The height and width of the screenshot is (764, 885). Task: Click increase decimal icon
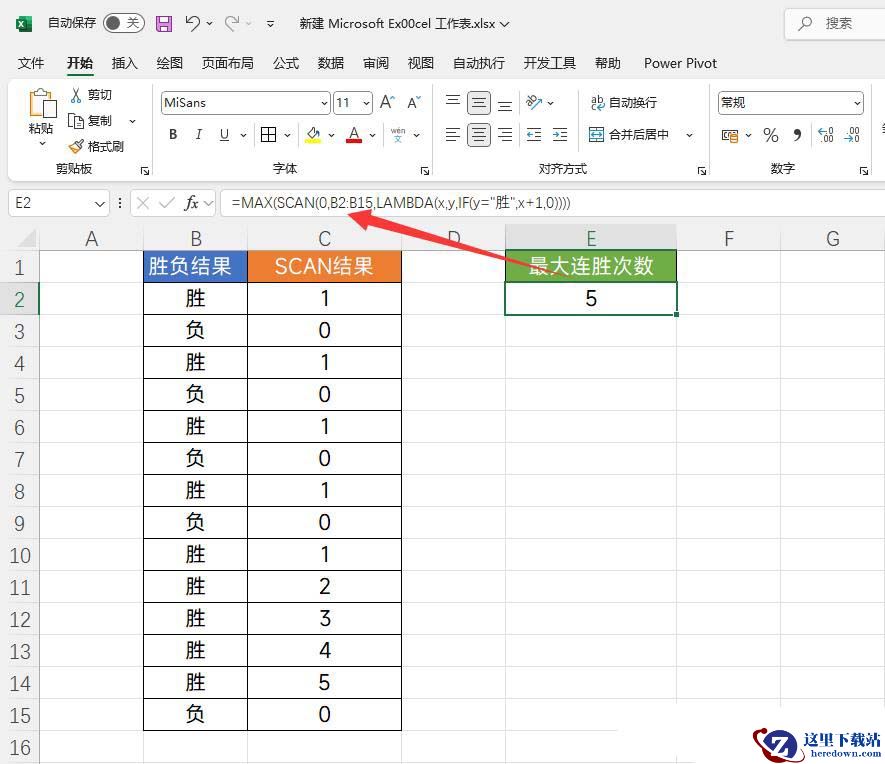tap(825, 135)
